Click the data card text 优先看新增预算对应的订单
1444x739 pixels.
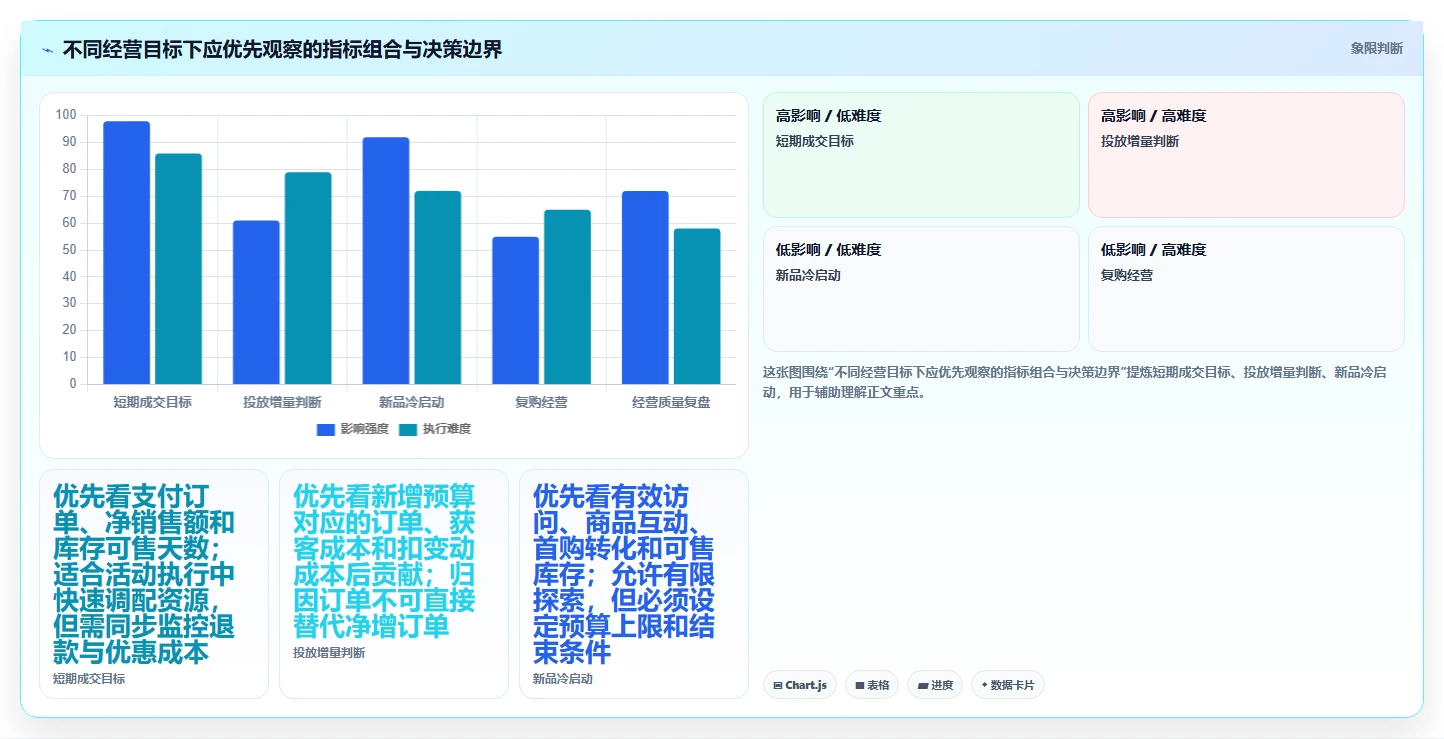click(x=384, y=562)
